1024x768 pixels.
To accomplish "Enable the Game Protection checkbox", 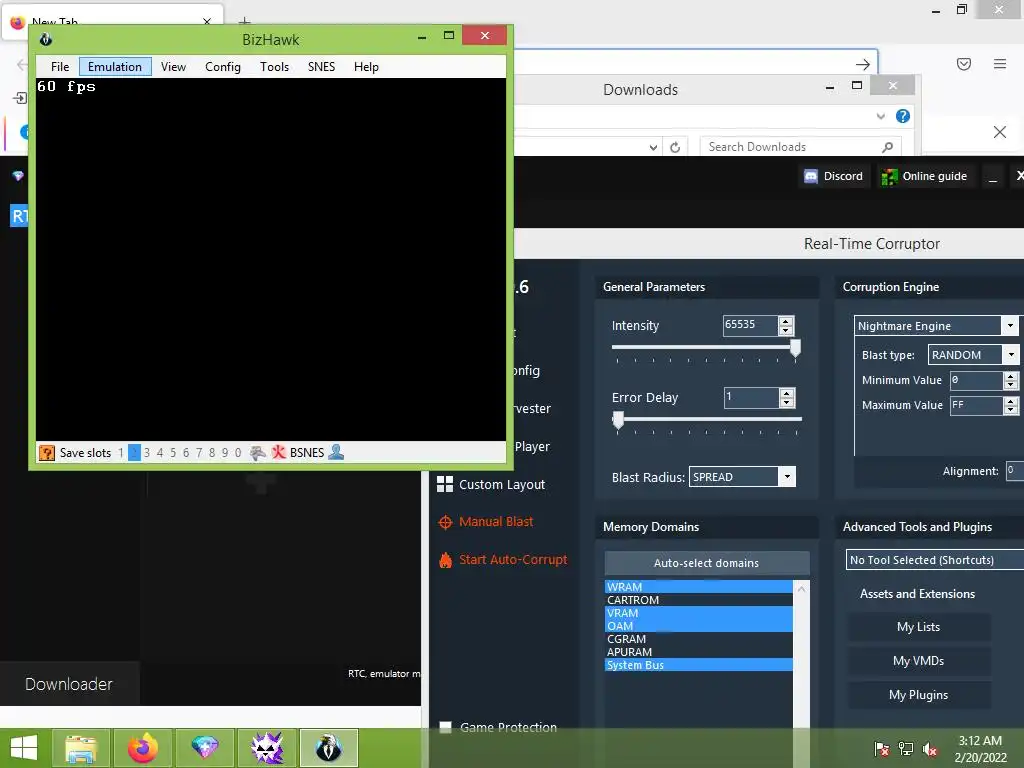I will pos(445,728).
